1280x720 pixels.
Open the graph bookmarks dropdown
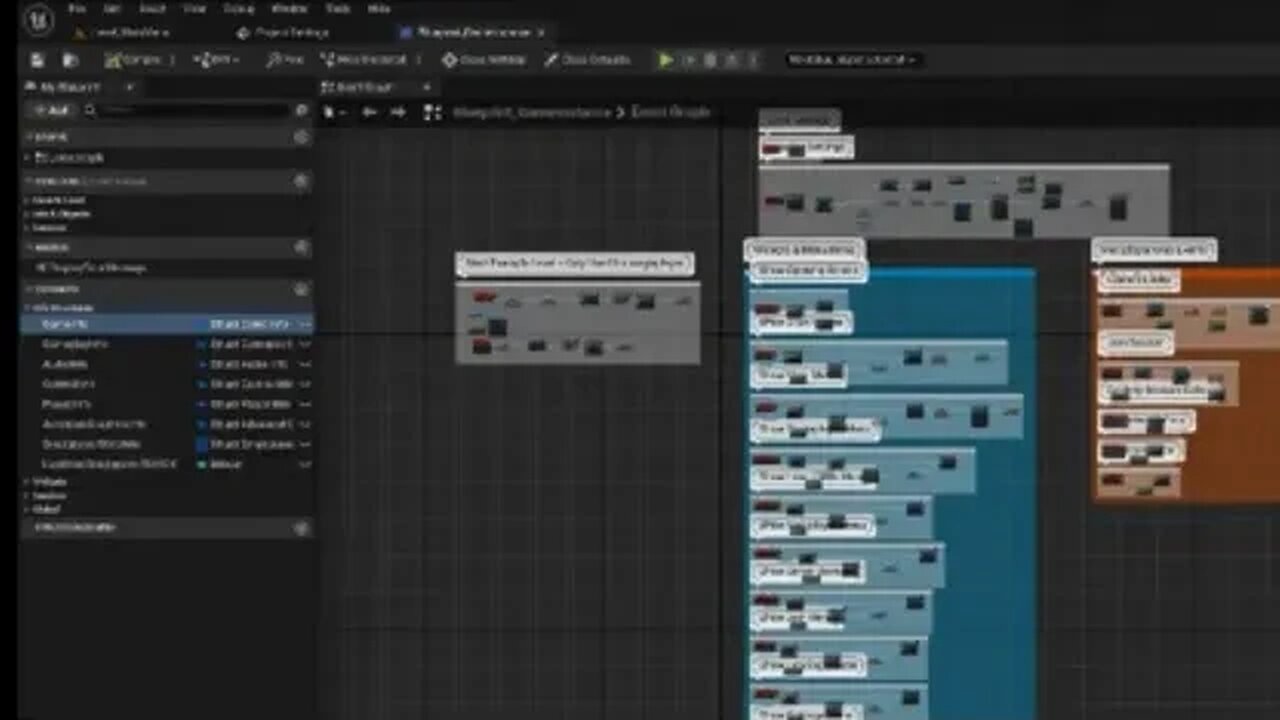(333, 113)
